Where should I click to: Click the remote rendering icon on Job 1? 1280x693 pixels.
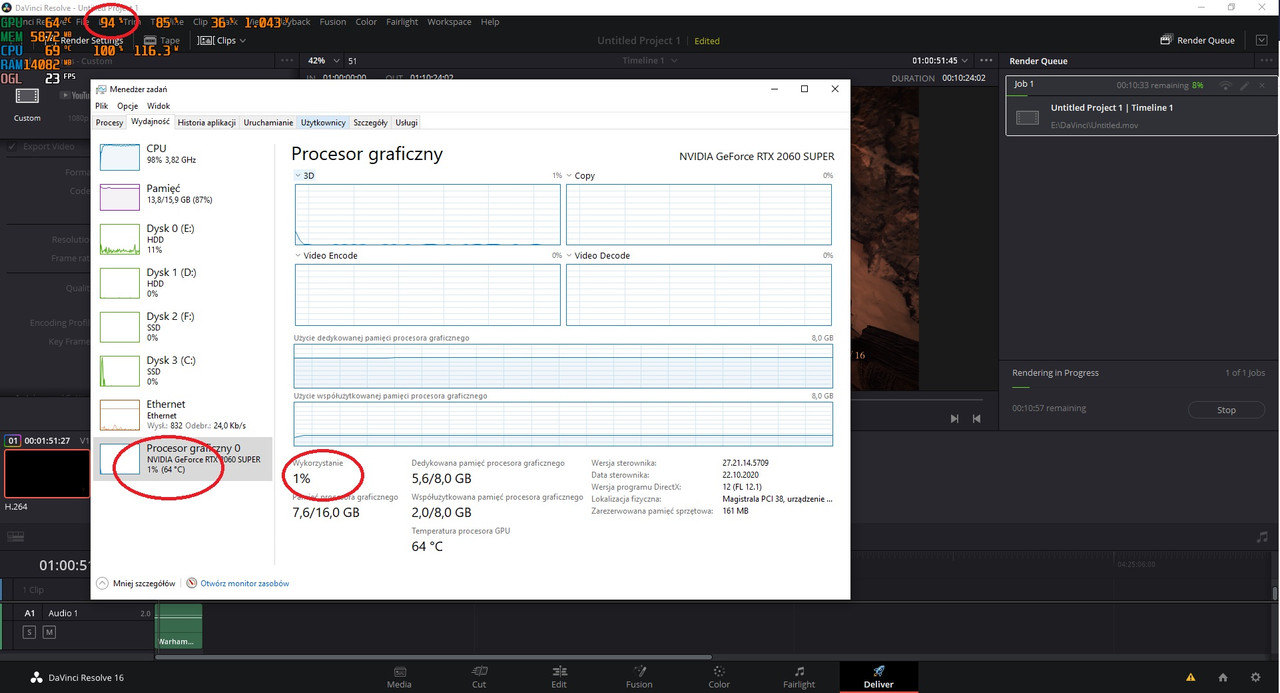coord(1226,85)
